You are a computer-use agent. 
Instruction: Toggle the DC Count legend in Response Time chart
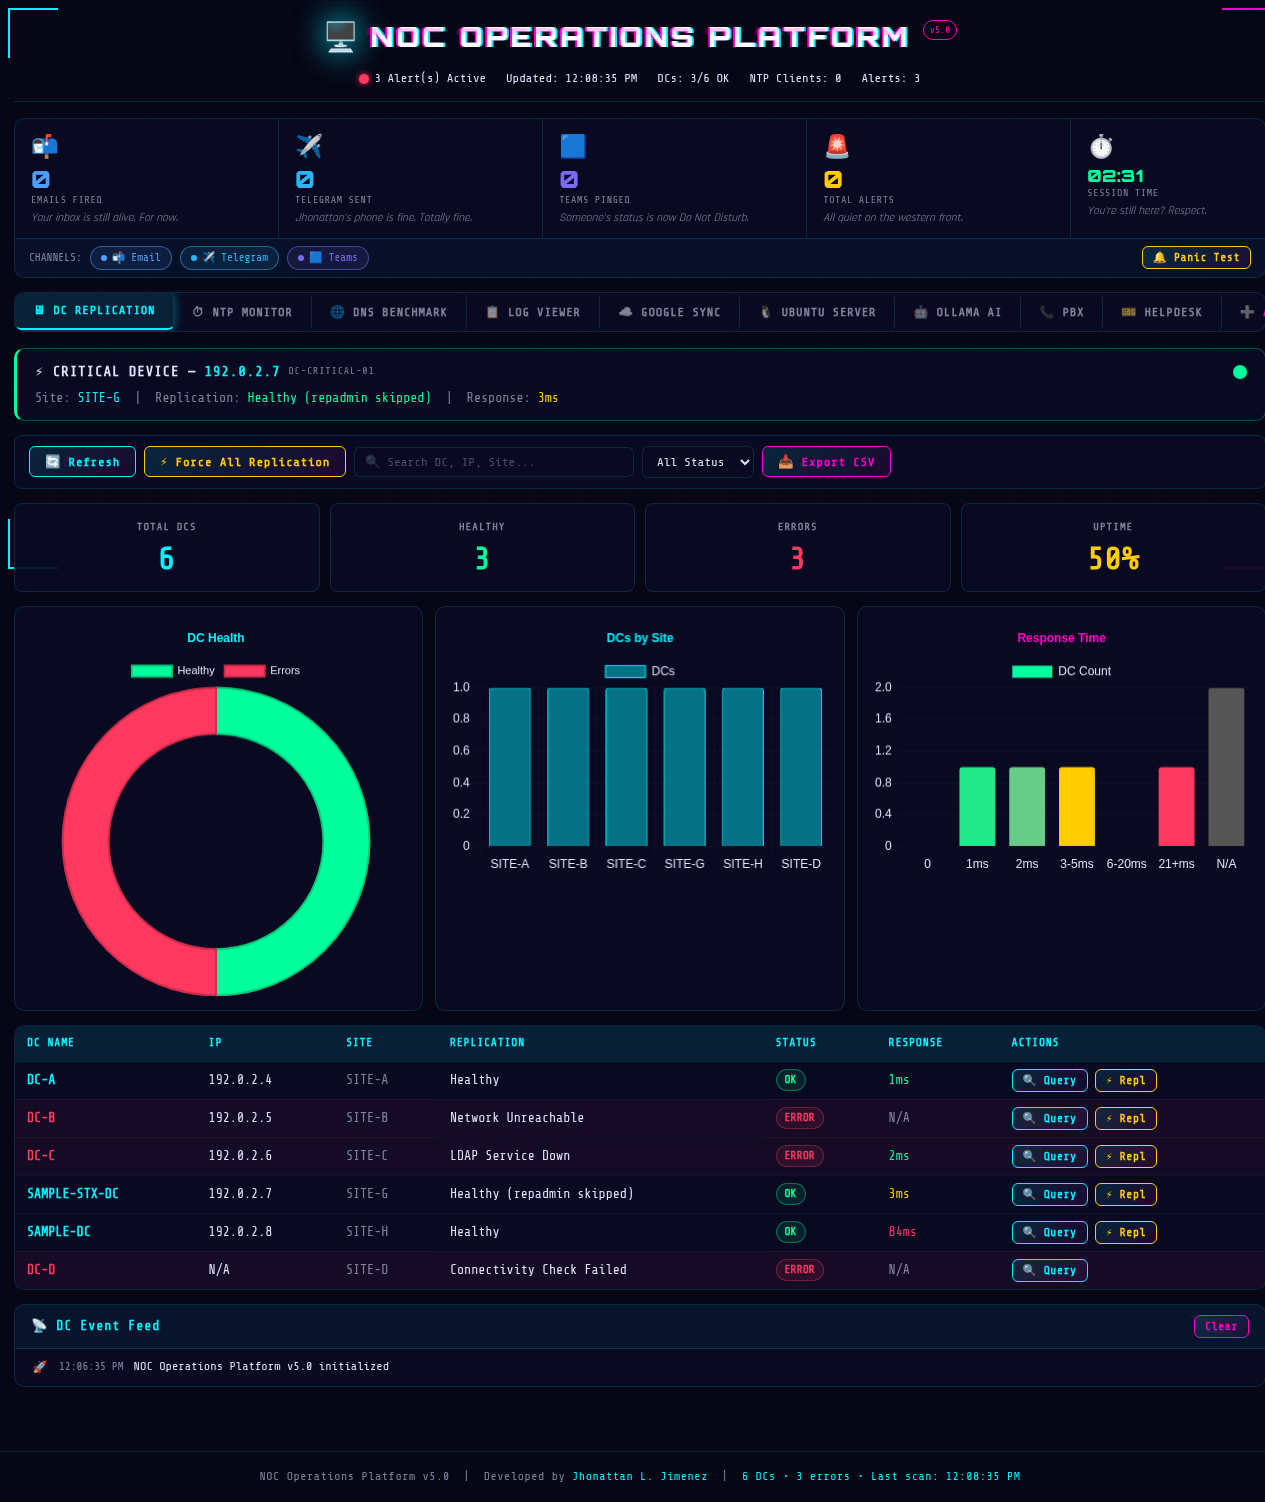pyautogui.click(x=1061, y=671)
